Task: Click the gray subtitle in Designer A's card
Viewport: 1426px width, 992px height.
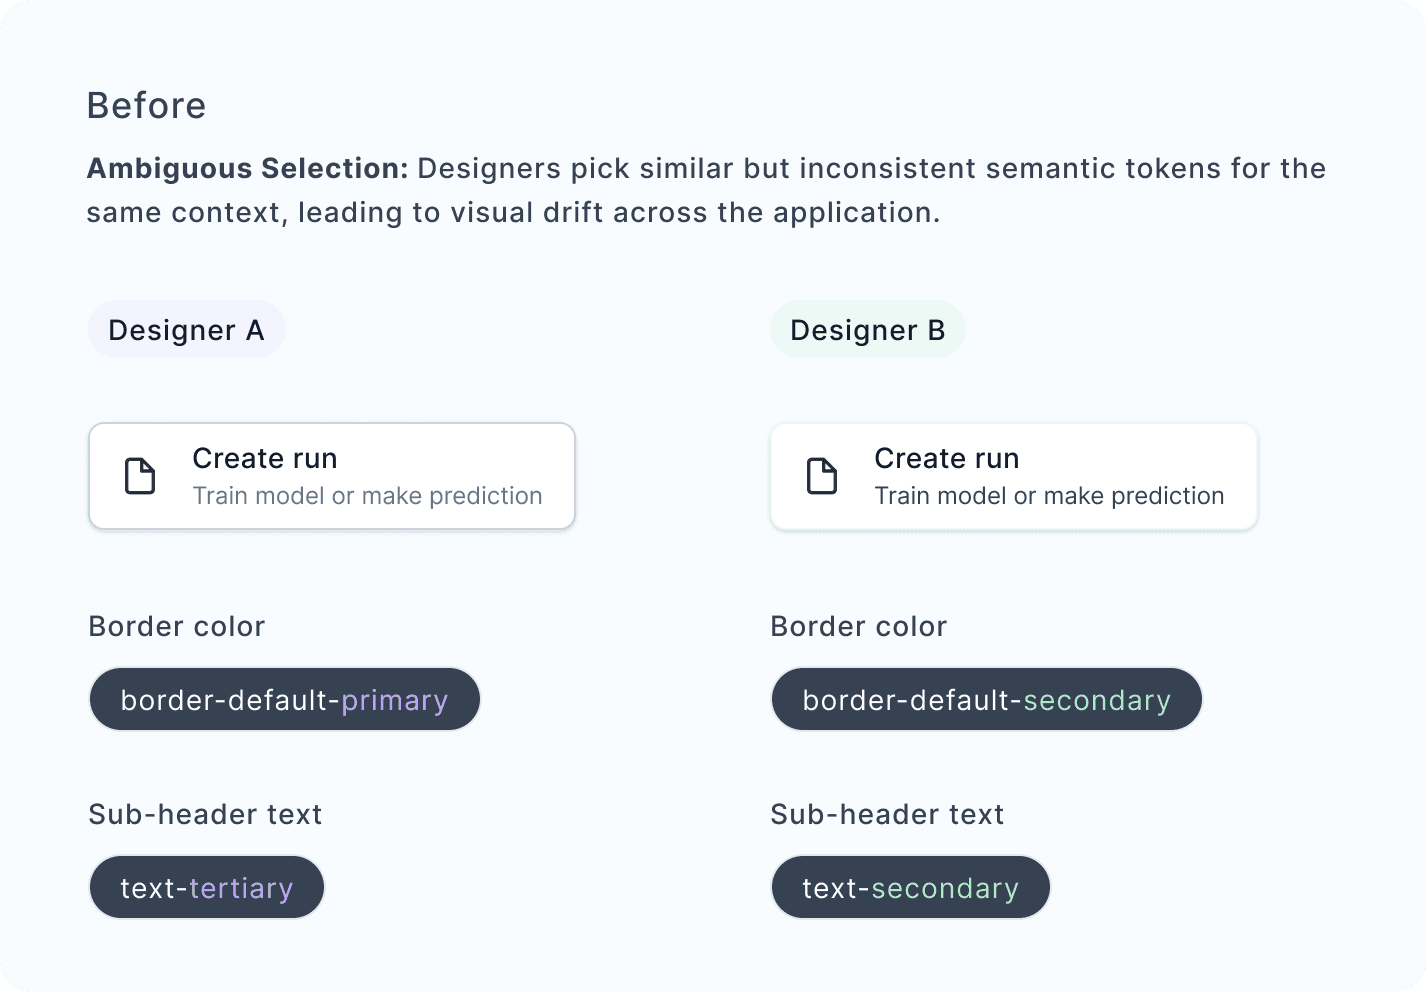Action: point(367,496)
